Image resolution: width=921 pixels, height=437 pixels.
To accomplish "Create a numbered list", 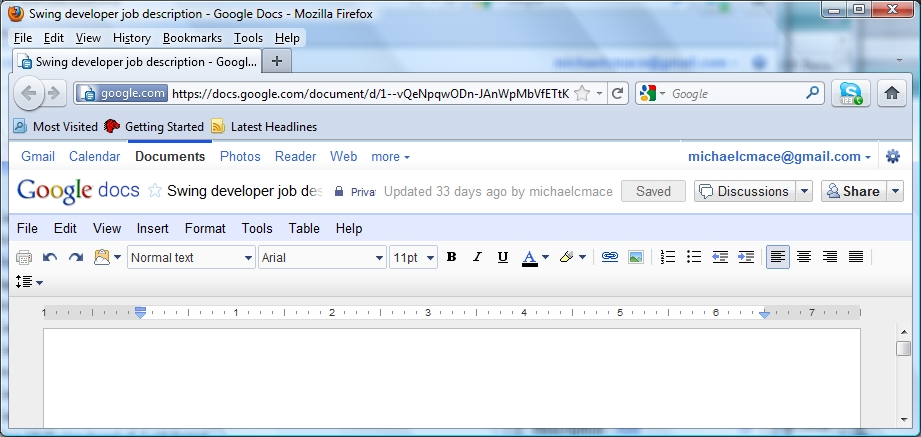I will coord(668,257).
